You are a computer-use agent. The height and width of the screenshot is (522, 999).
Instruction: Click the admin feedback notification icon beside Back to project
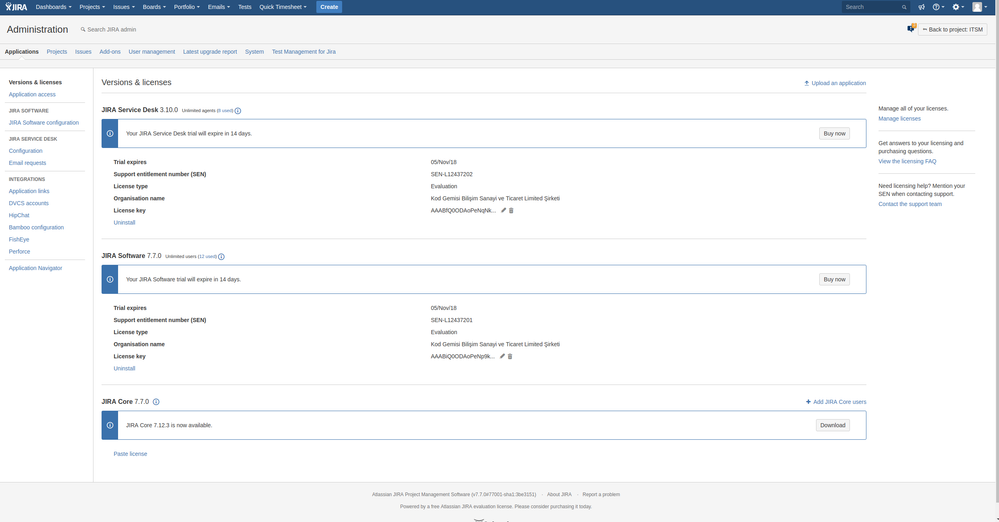tap(911, 28)
